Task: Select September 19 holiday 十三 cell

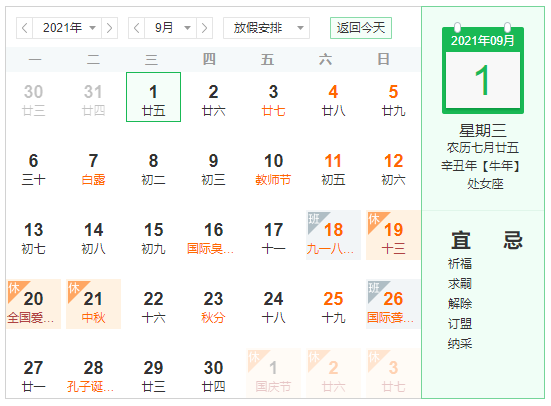Action: pyautogui.click(x=394, y=235)
